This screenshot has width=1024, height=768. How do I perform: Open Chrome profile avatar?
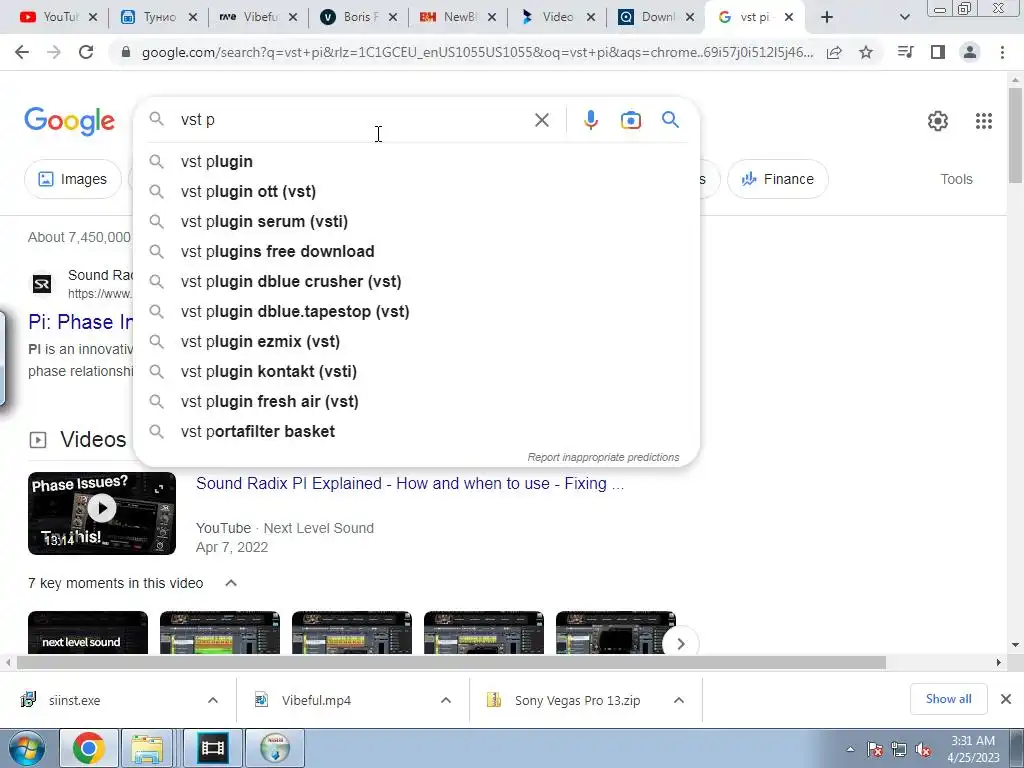970,52
